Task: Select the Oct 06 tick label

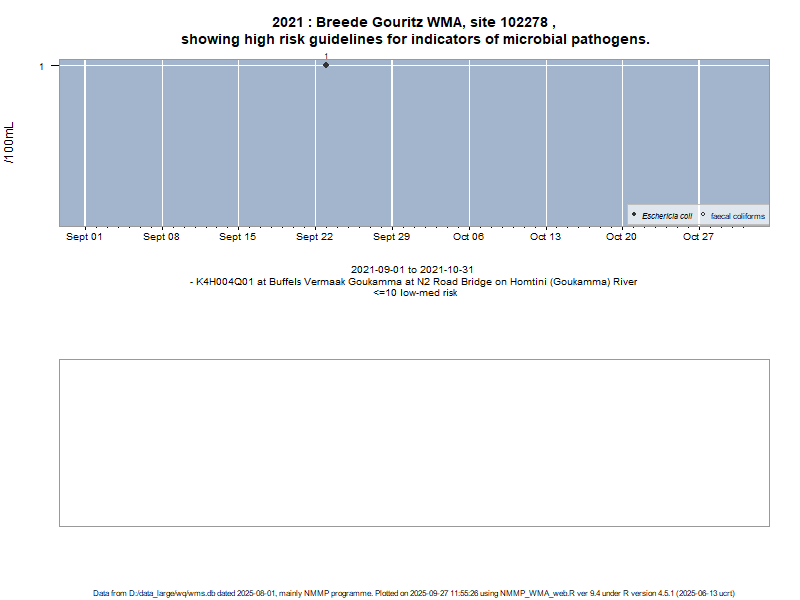Action: point(468,237)
